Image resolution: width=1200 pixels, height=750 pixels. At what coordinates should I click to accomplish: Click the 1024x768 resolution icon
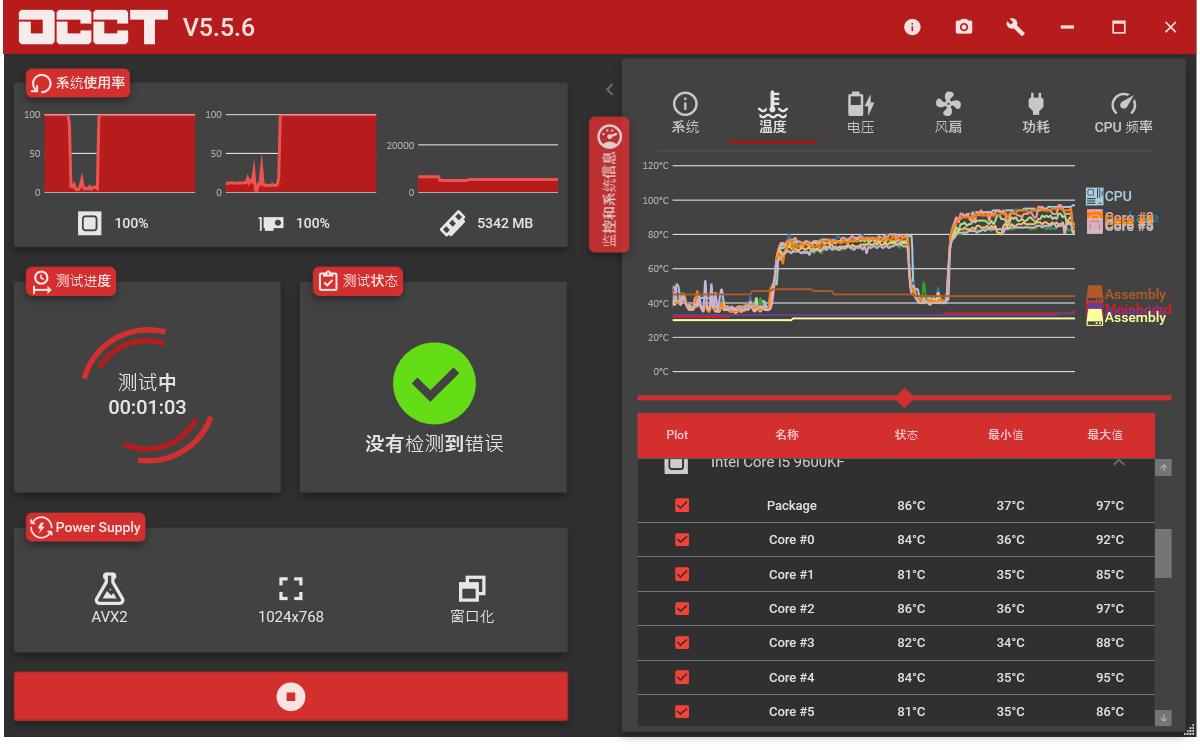pyautogui.click(x=291, y=588)
